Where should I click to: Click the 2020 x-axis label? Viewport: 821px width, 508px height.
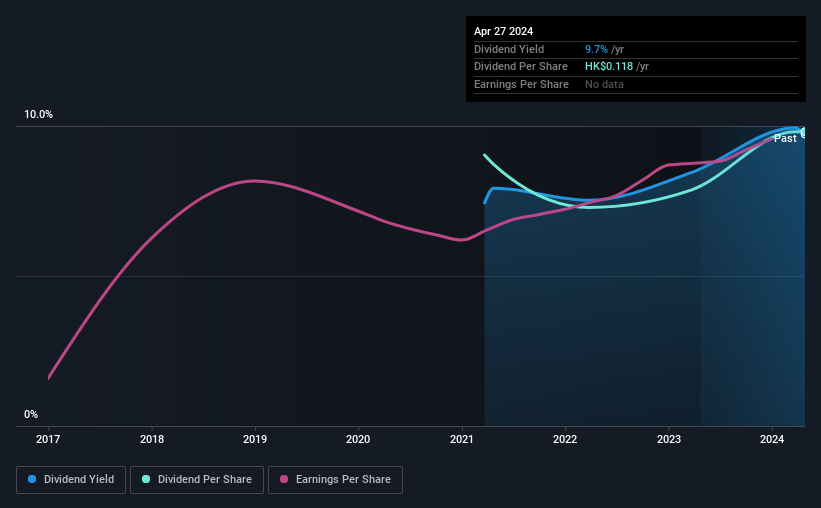point(358,439)
